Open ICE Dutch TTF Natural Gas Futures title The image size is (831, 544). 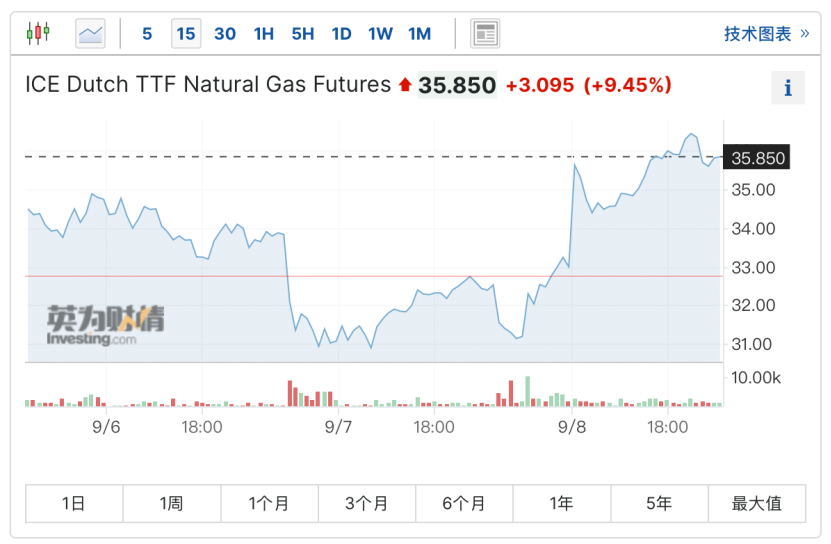[208, 85]
